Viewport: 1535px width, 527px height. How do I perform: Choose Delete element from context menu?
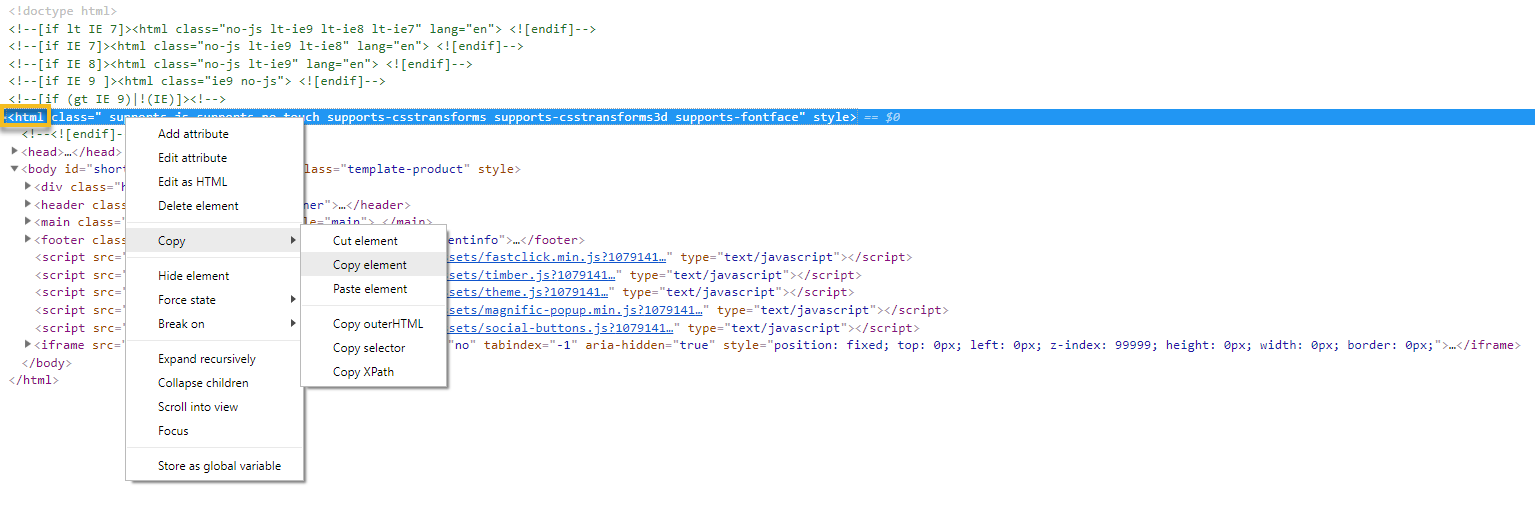[214, 206]
